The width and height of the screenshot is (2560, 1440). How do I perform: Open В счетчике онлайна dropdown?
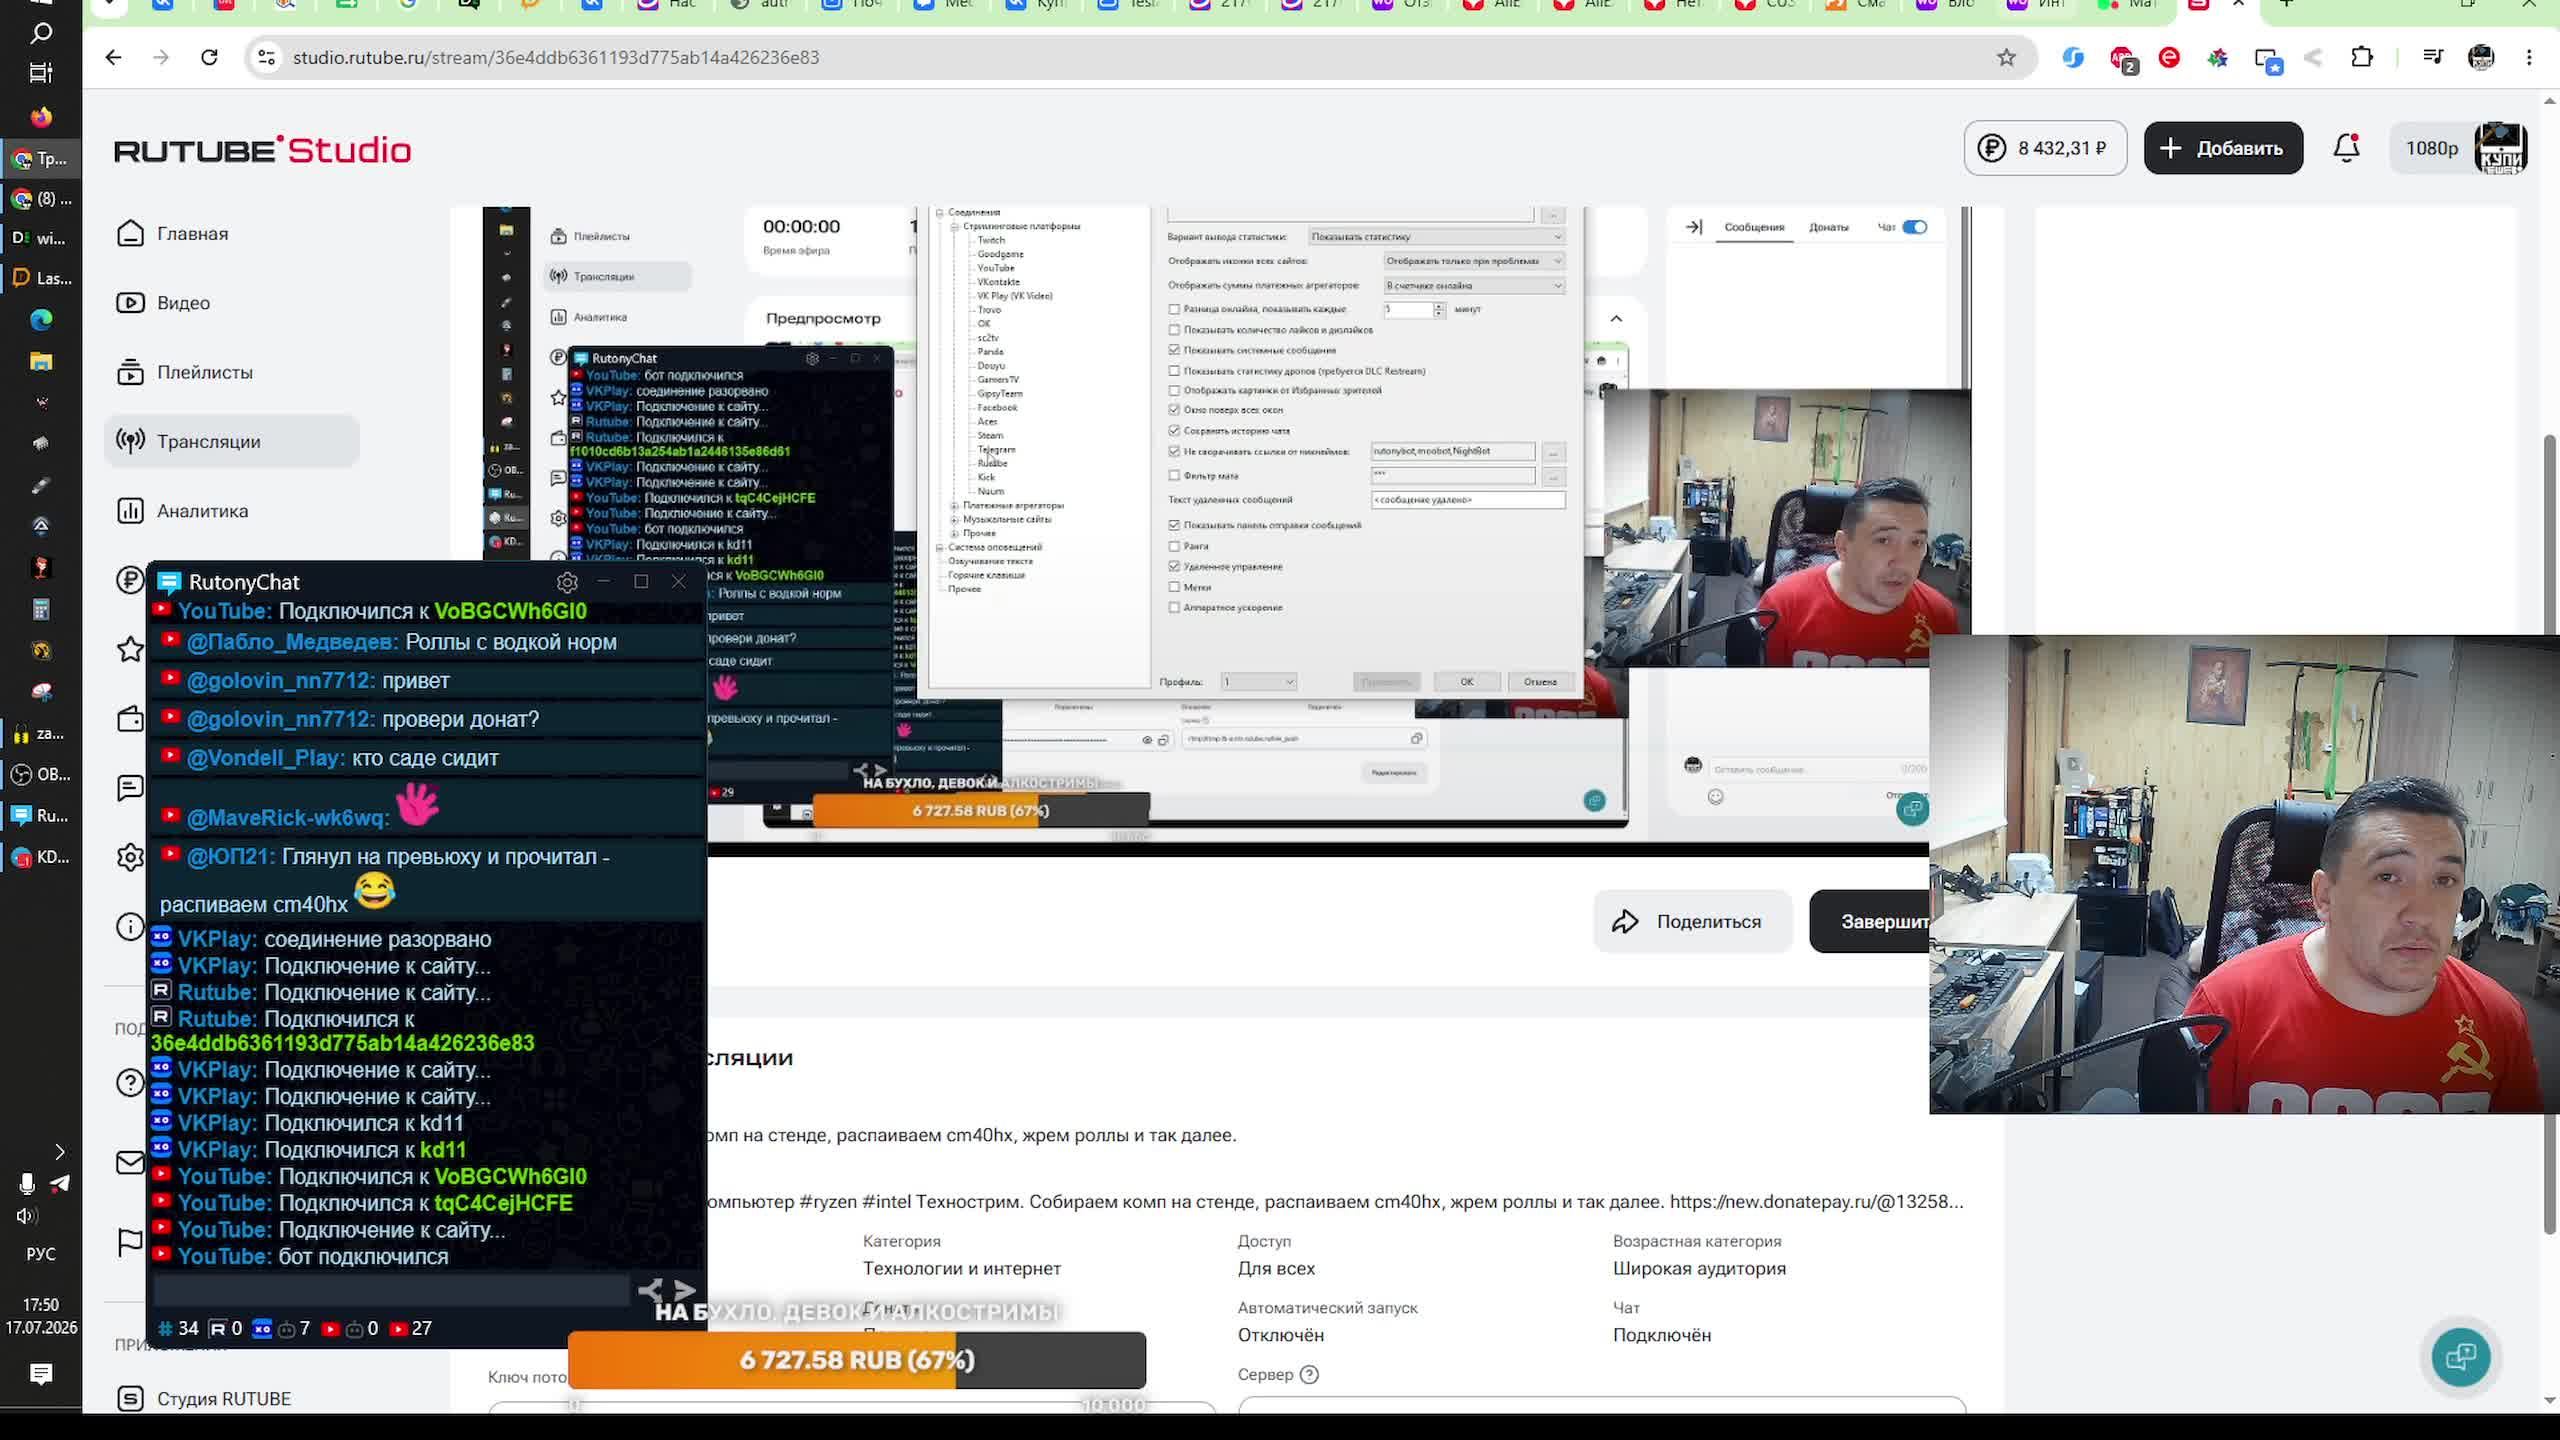pyautogui.click(x=1473, y=285)
